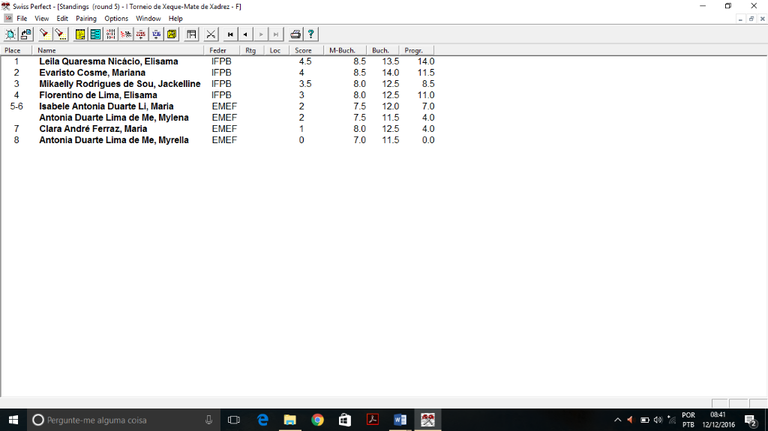Click the first toolbar icon
The image size is (768, 431).
[10, 34]
